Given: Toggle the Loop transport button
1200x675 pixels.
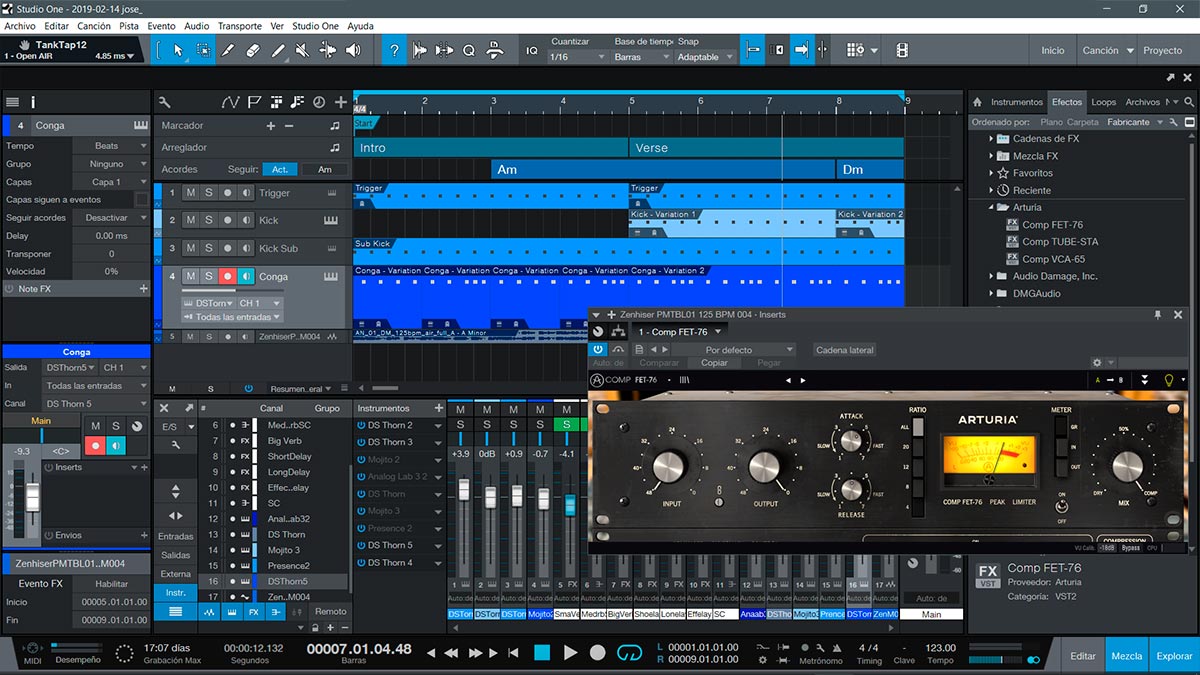Looking at the screenshot, I should click(x=629, y=653).
